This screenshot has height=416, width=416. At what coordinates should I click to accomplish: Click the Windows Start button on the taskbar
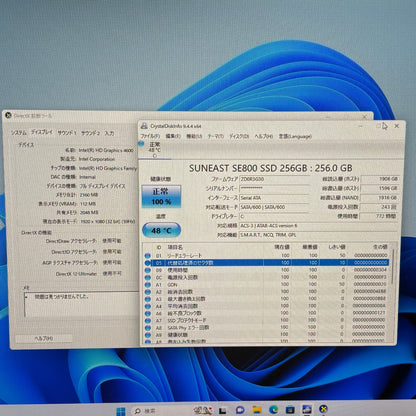[121, 411]
